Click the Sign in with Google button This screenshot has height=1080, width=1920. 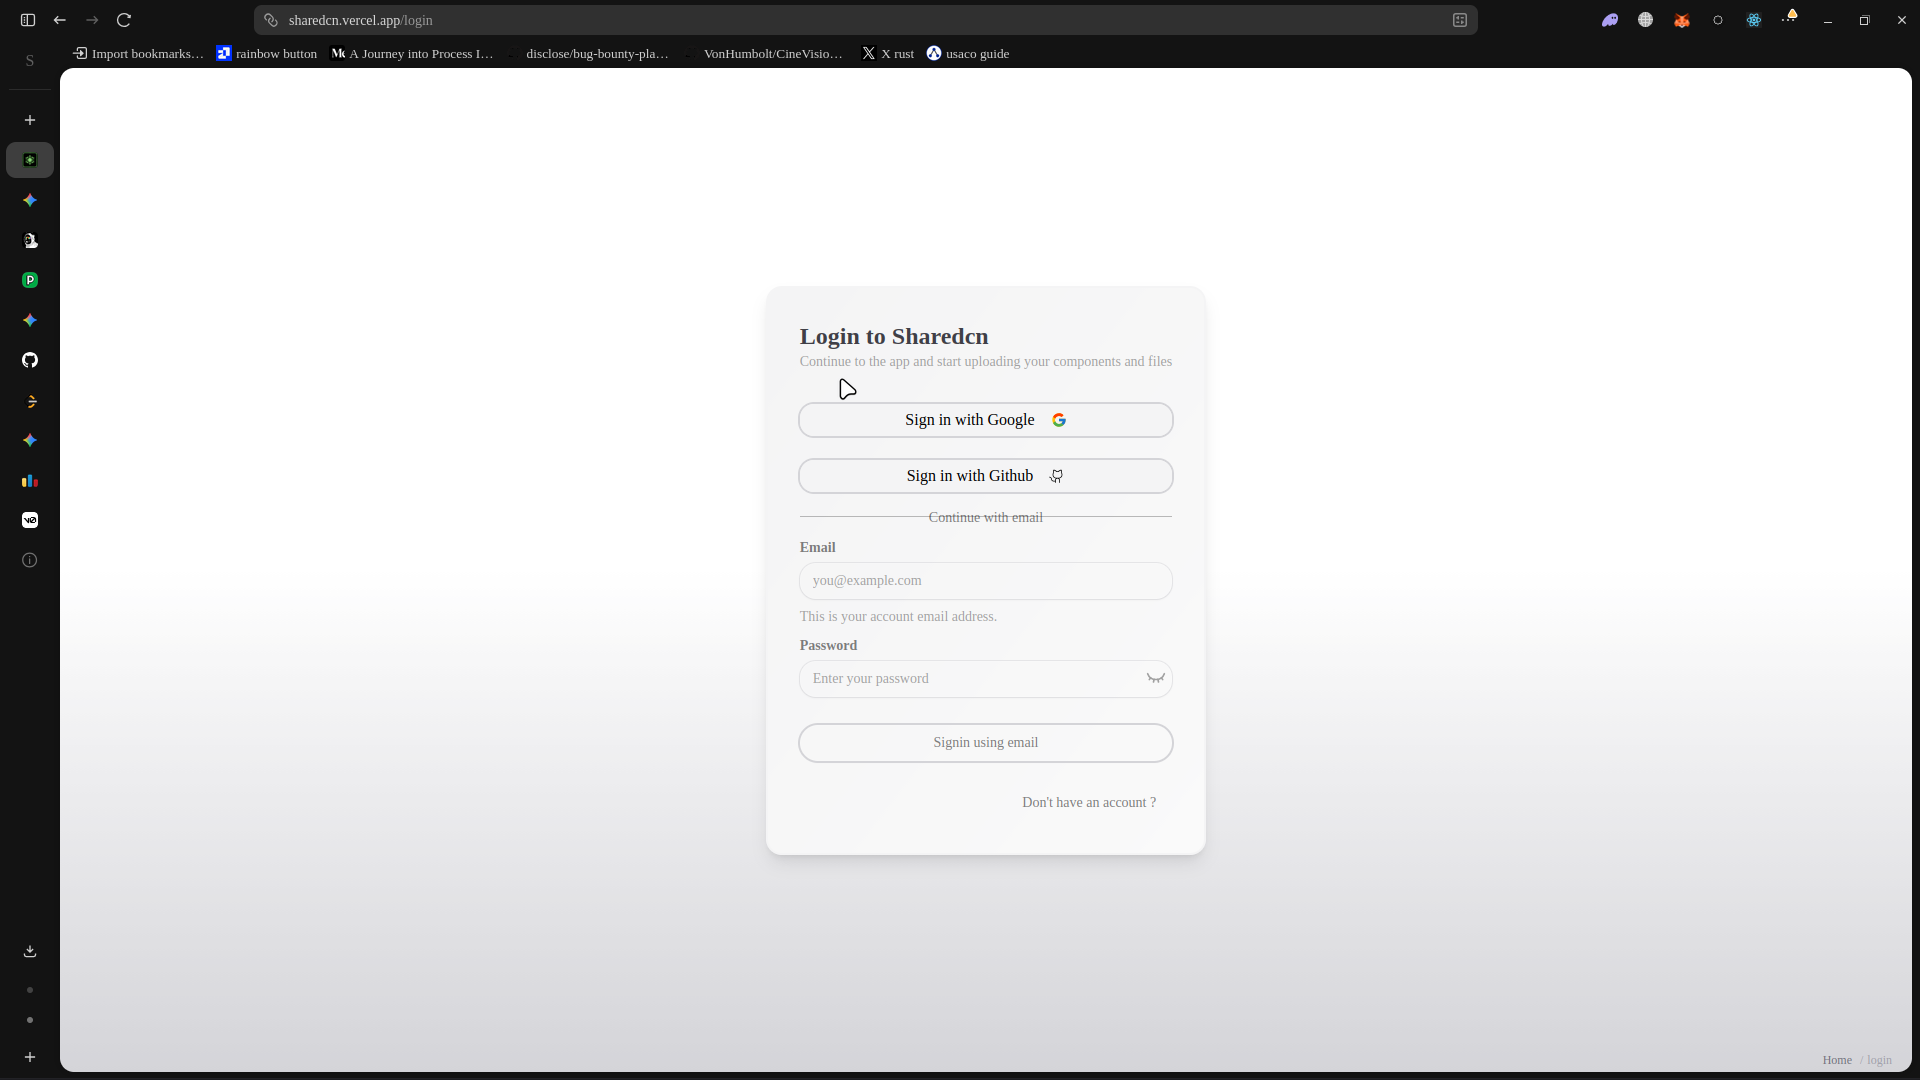[x=984, y=420]
